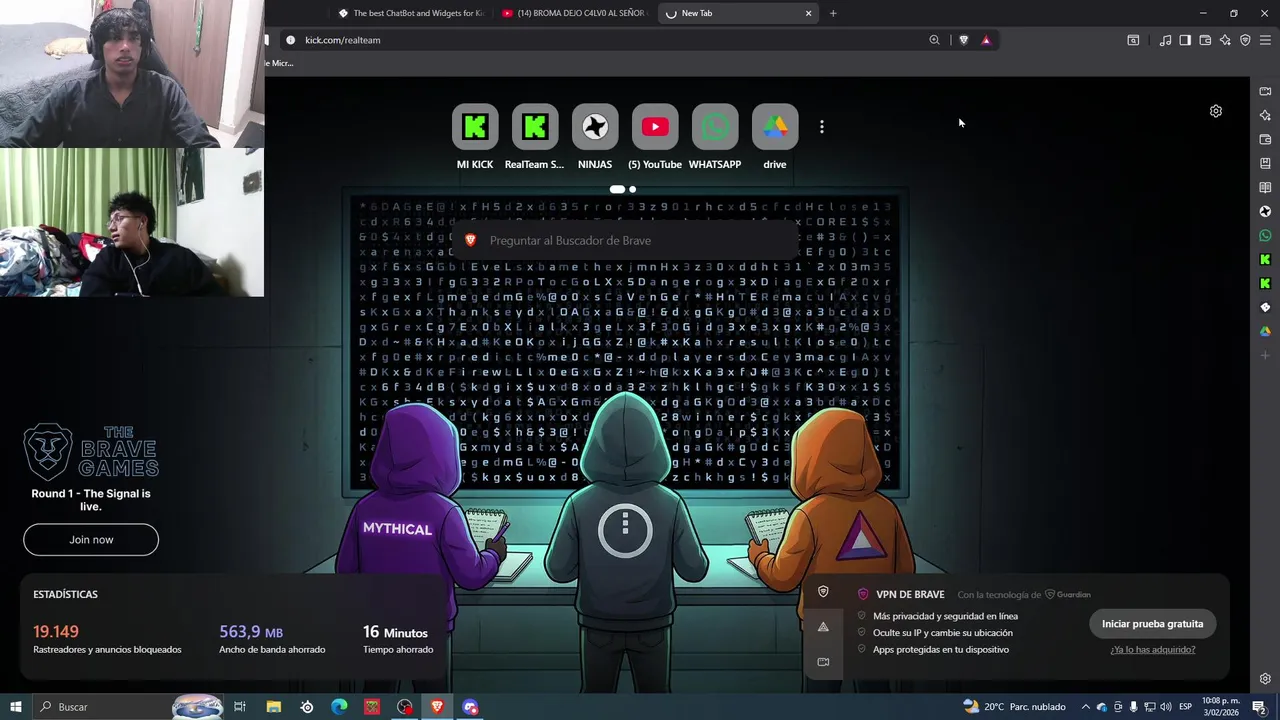Open the top sites three-dot menu
The width and height of the screenshot is (1280, 720).
822,127
